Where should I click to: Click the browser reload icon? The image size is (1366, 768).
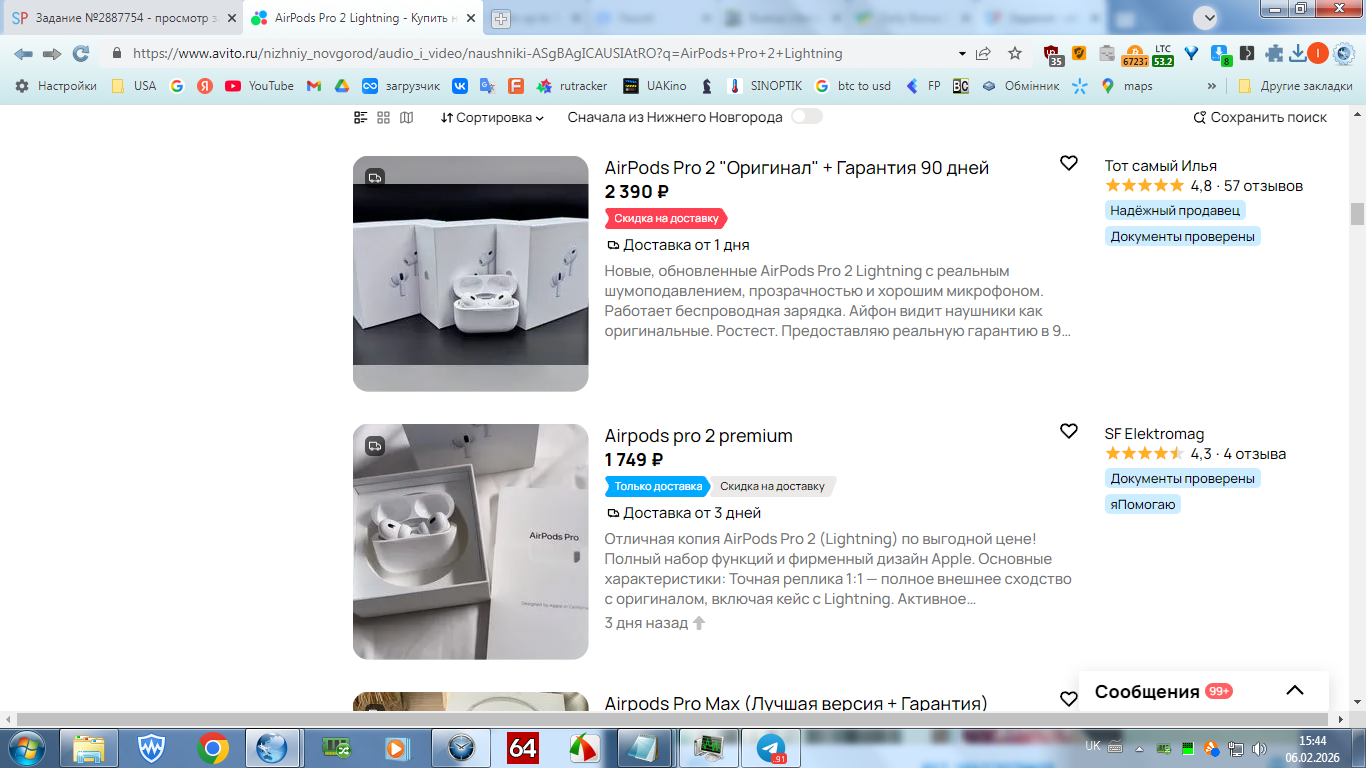click(x=81, y=53)
